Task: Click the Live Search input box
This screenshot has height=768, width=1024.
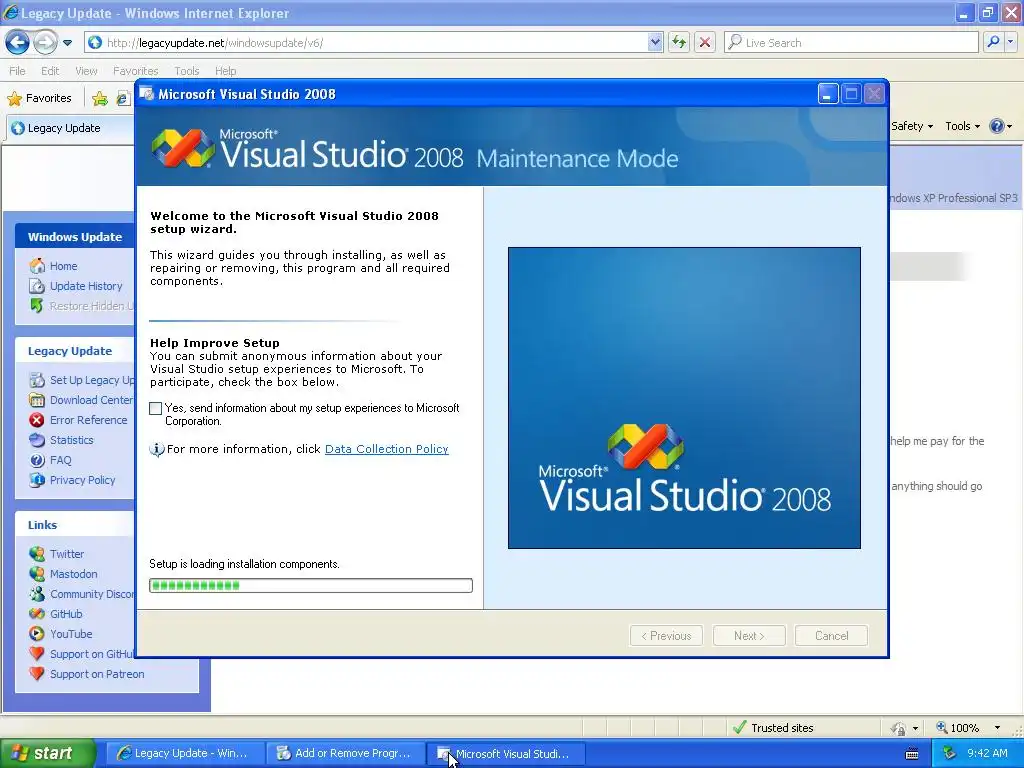Action: tap(851, 43)
